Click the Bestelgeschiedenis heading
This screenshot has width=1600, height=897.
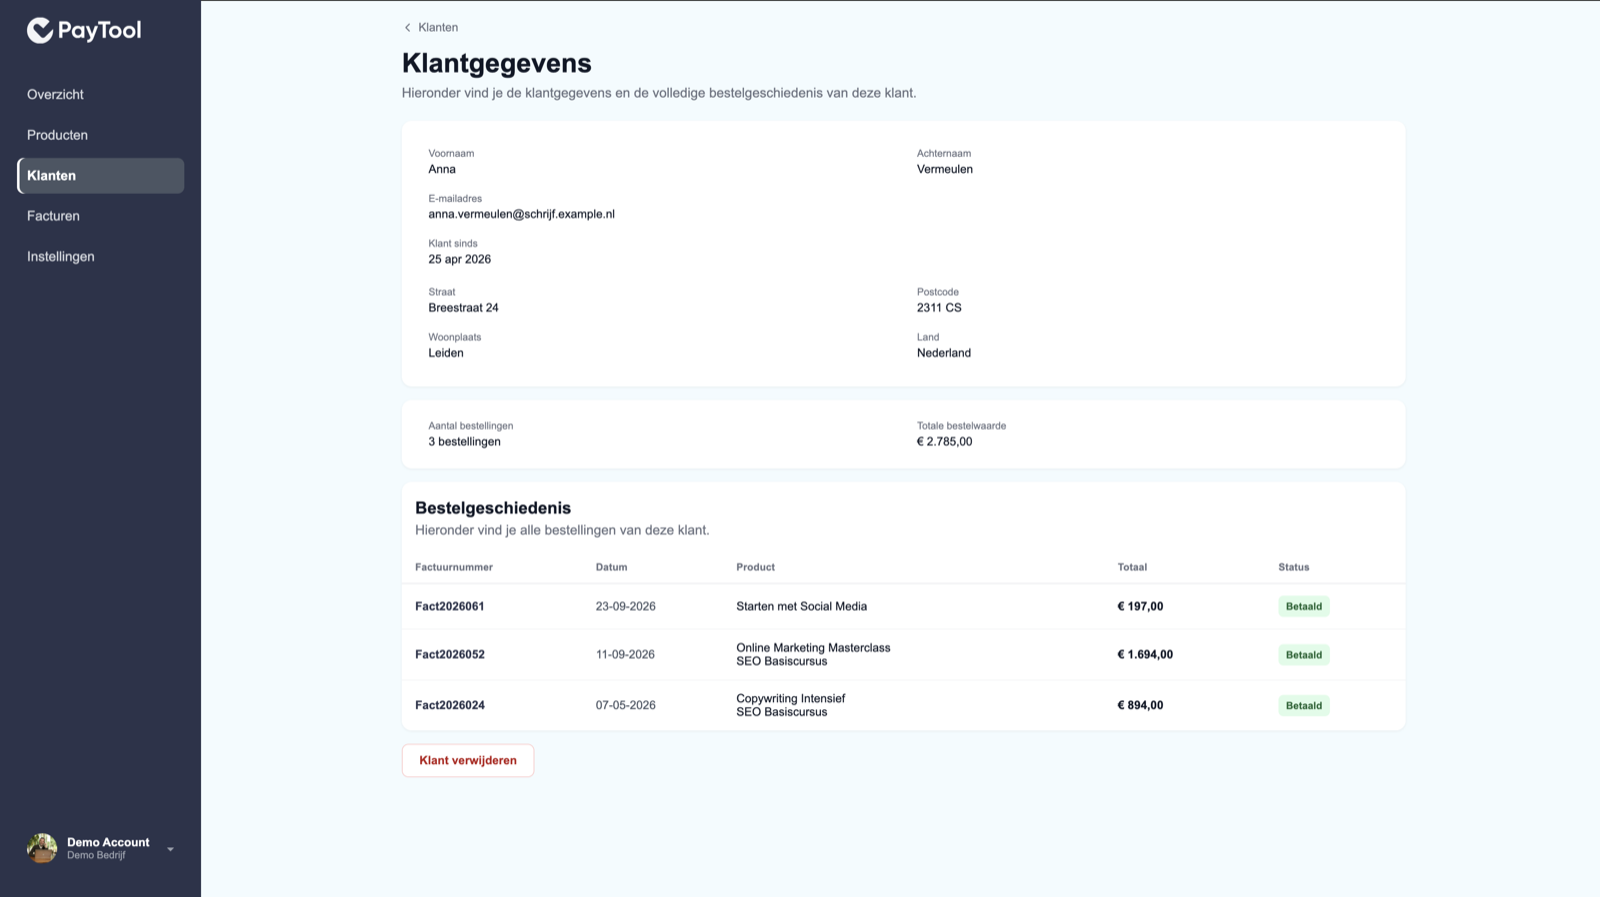pyautogui.click(x=493, y=508)
